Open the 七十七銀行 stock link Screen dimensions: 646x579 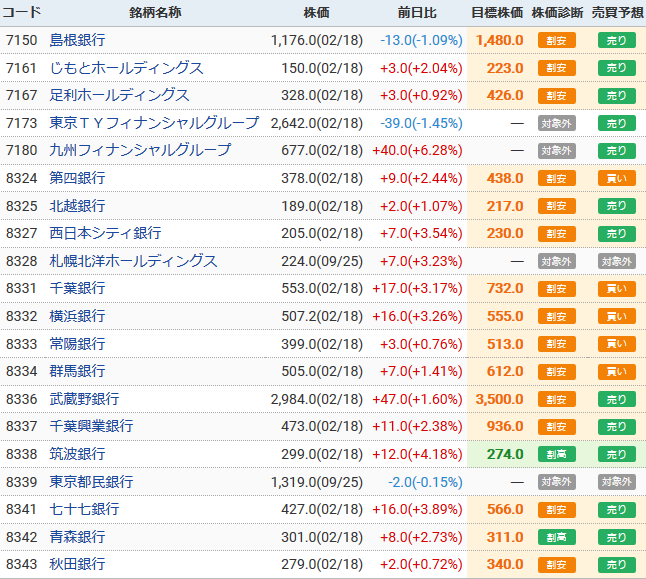pyautogui.click(x=84, y=509)
